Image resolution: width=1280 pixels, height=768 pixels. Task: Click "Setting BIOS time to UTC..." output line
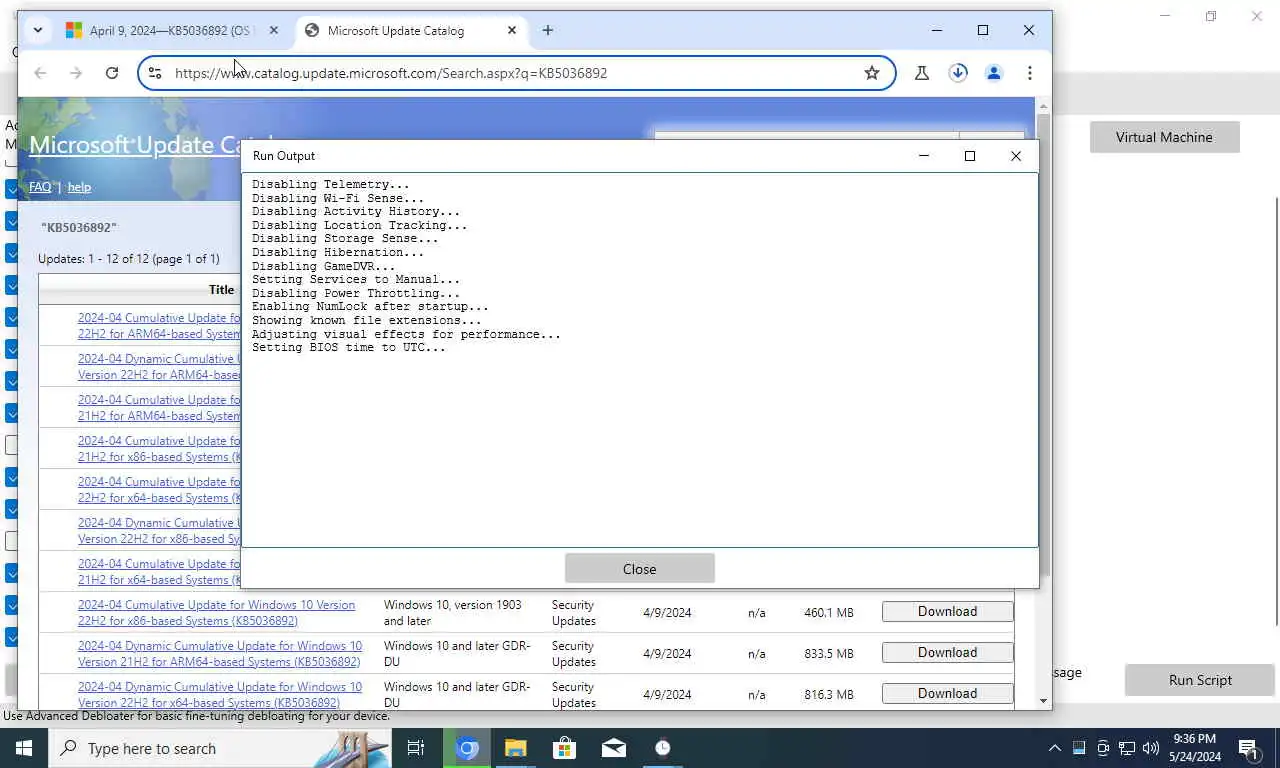click(x=349, y=348)
